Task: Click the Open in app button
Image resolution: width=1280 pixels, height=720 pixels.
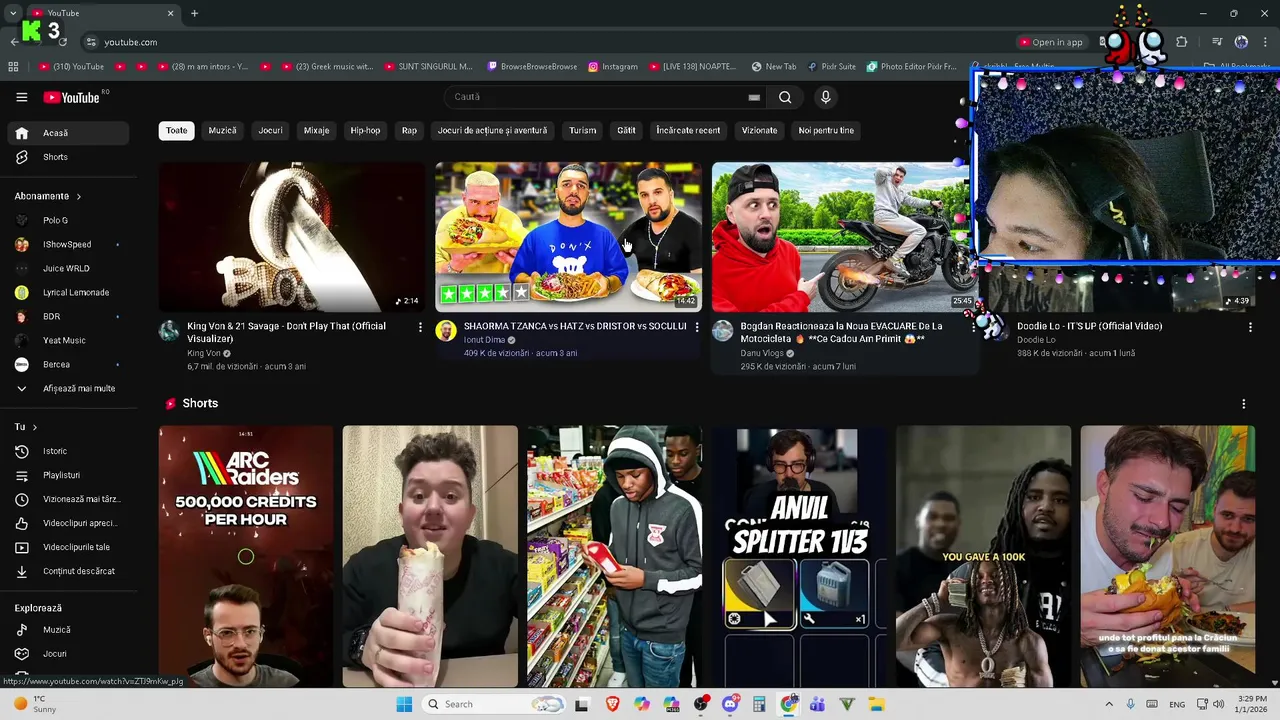Action: coord(1051,42)
